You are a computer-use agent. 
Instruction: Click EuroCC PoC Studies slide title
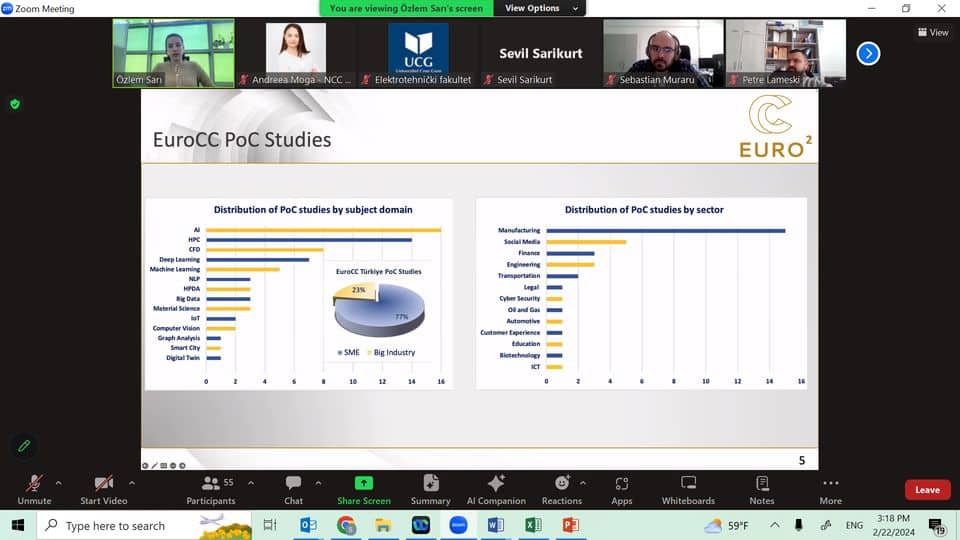point(242,140)
